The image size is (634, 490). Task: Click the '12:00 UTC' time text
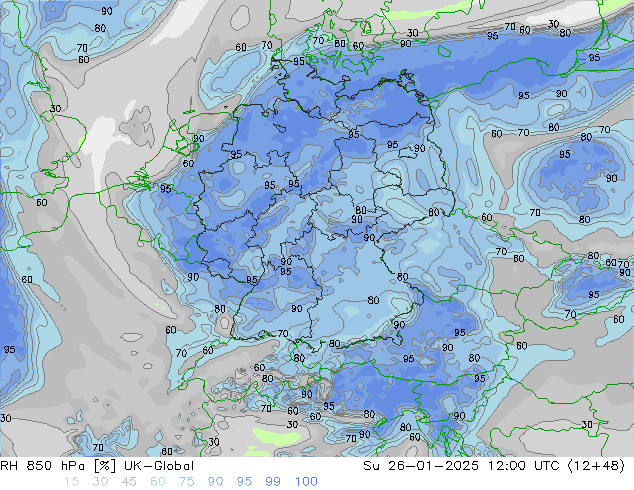pyautogui.click(x=523, y=466)
